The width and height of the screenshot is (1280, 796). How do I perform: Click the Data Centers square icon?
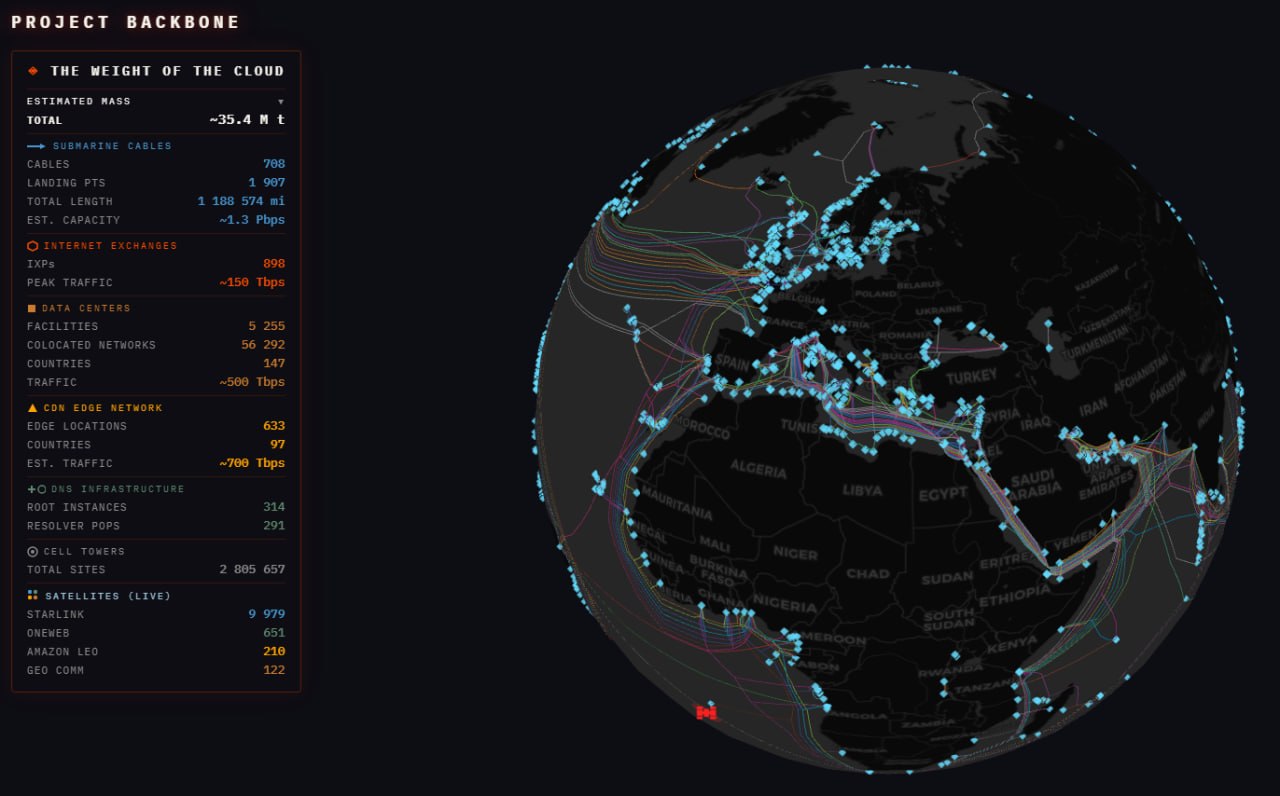point(32,309)
